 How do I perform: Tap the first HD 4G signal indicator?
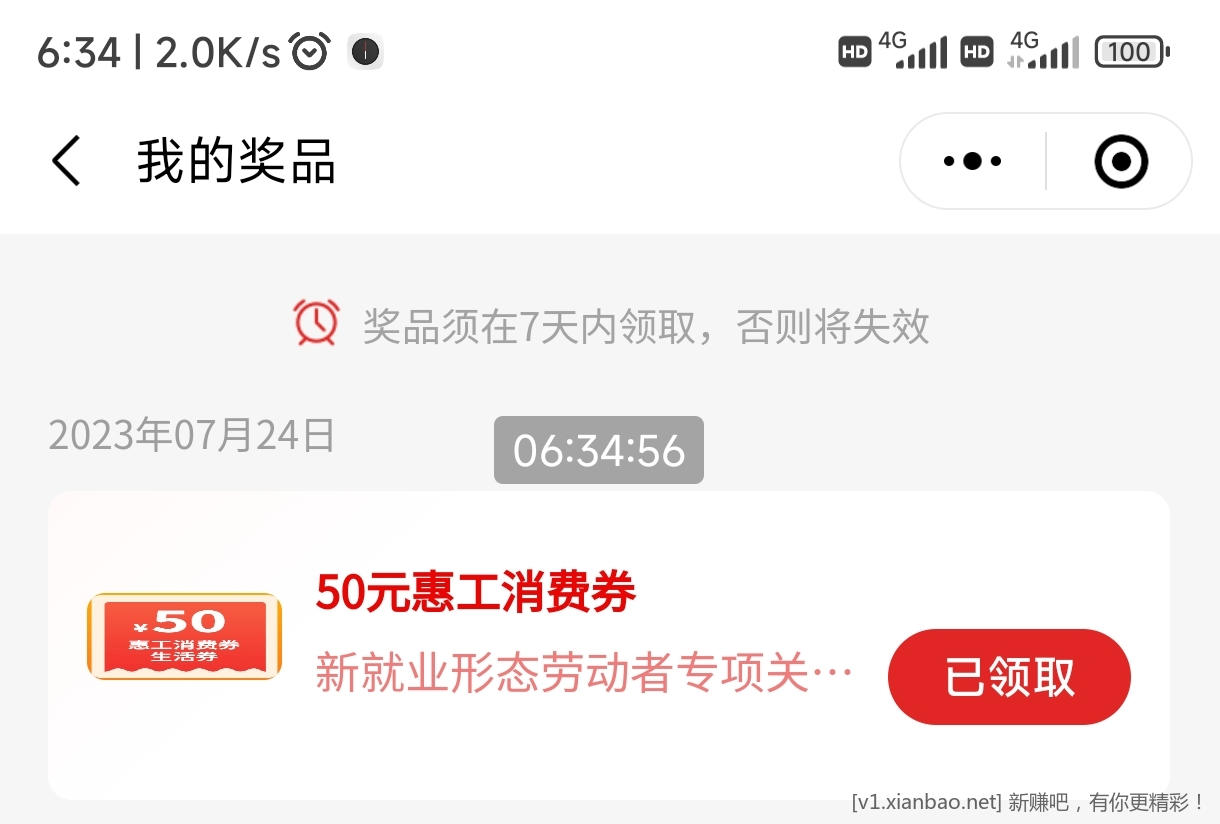[x=892, y=50]
